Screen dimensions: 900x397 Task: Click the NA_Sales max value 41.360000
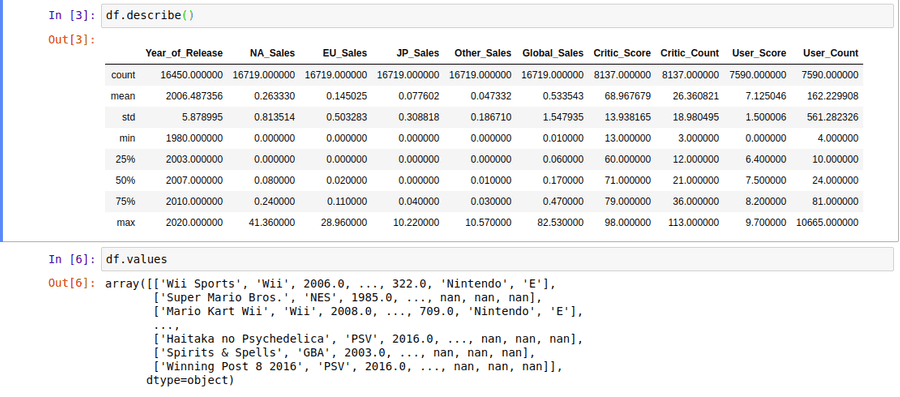point(271,222)
